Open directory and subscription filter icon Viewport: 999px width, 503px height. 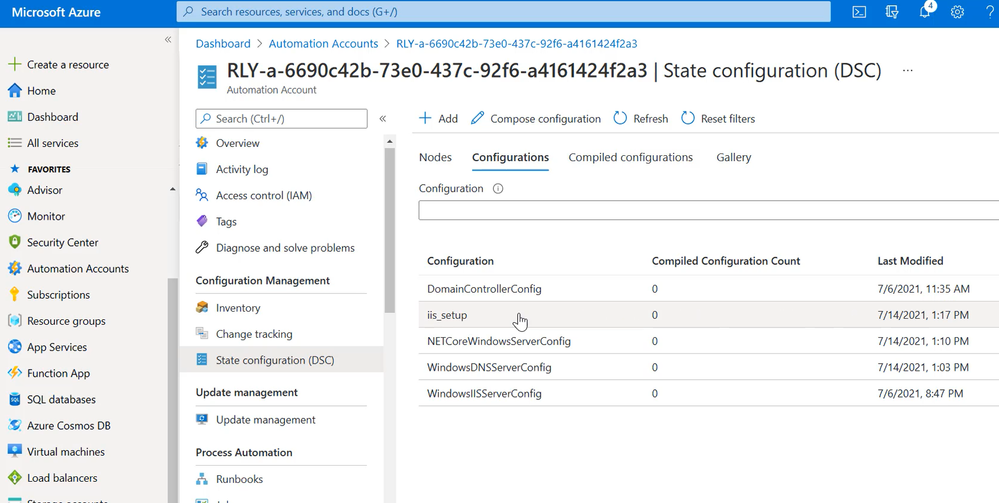[892, 11]
